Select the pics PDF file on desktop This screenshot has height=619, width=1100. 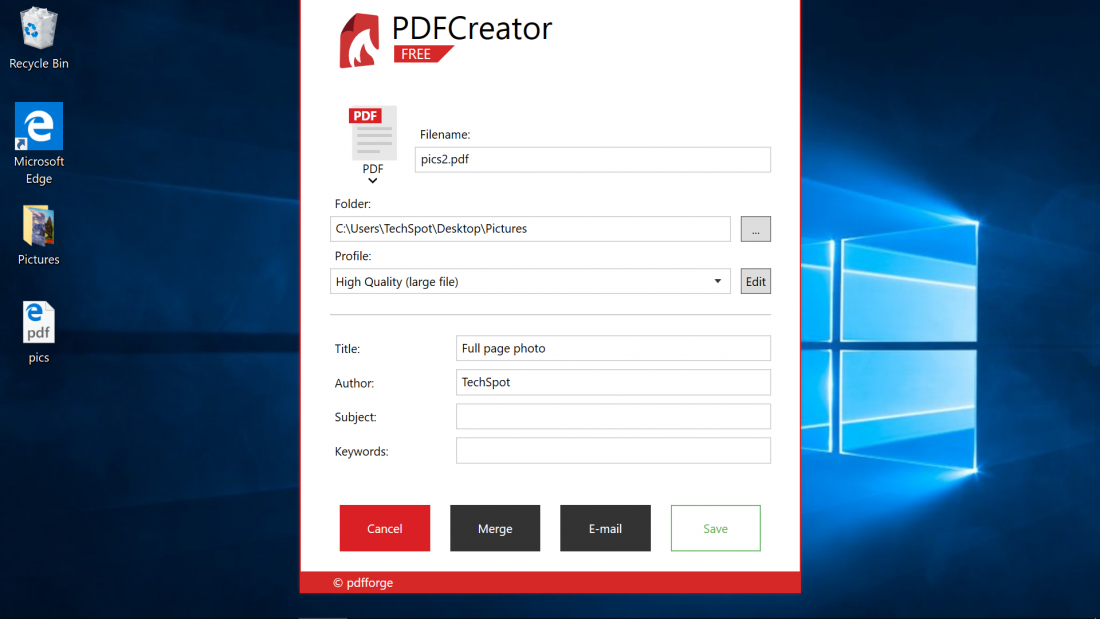[x=39, y=332]
